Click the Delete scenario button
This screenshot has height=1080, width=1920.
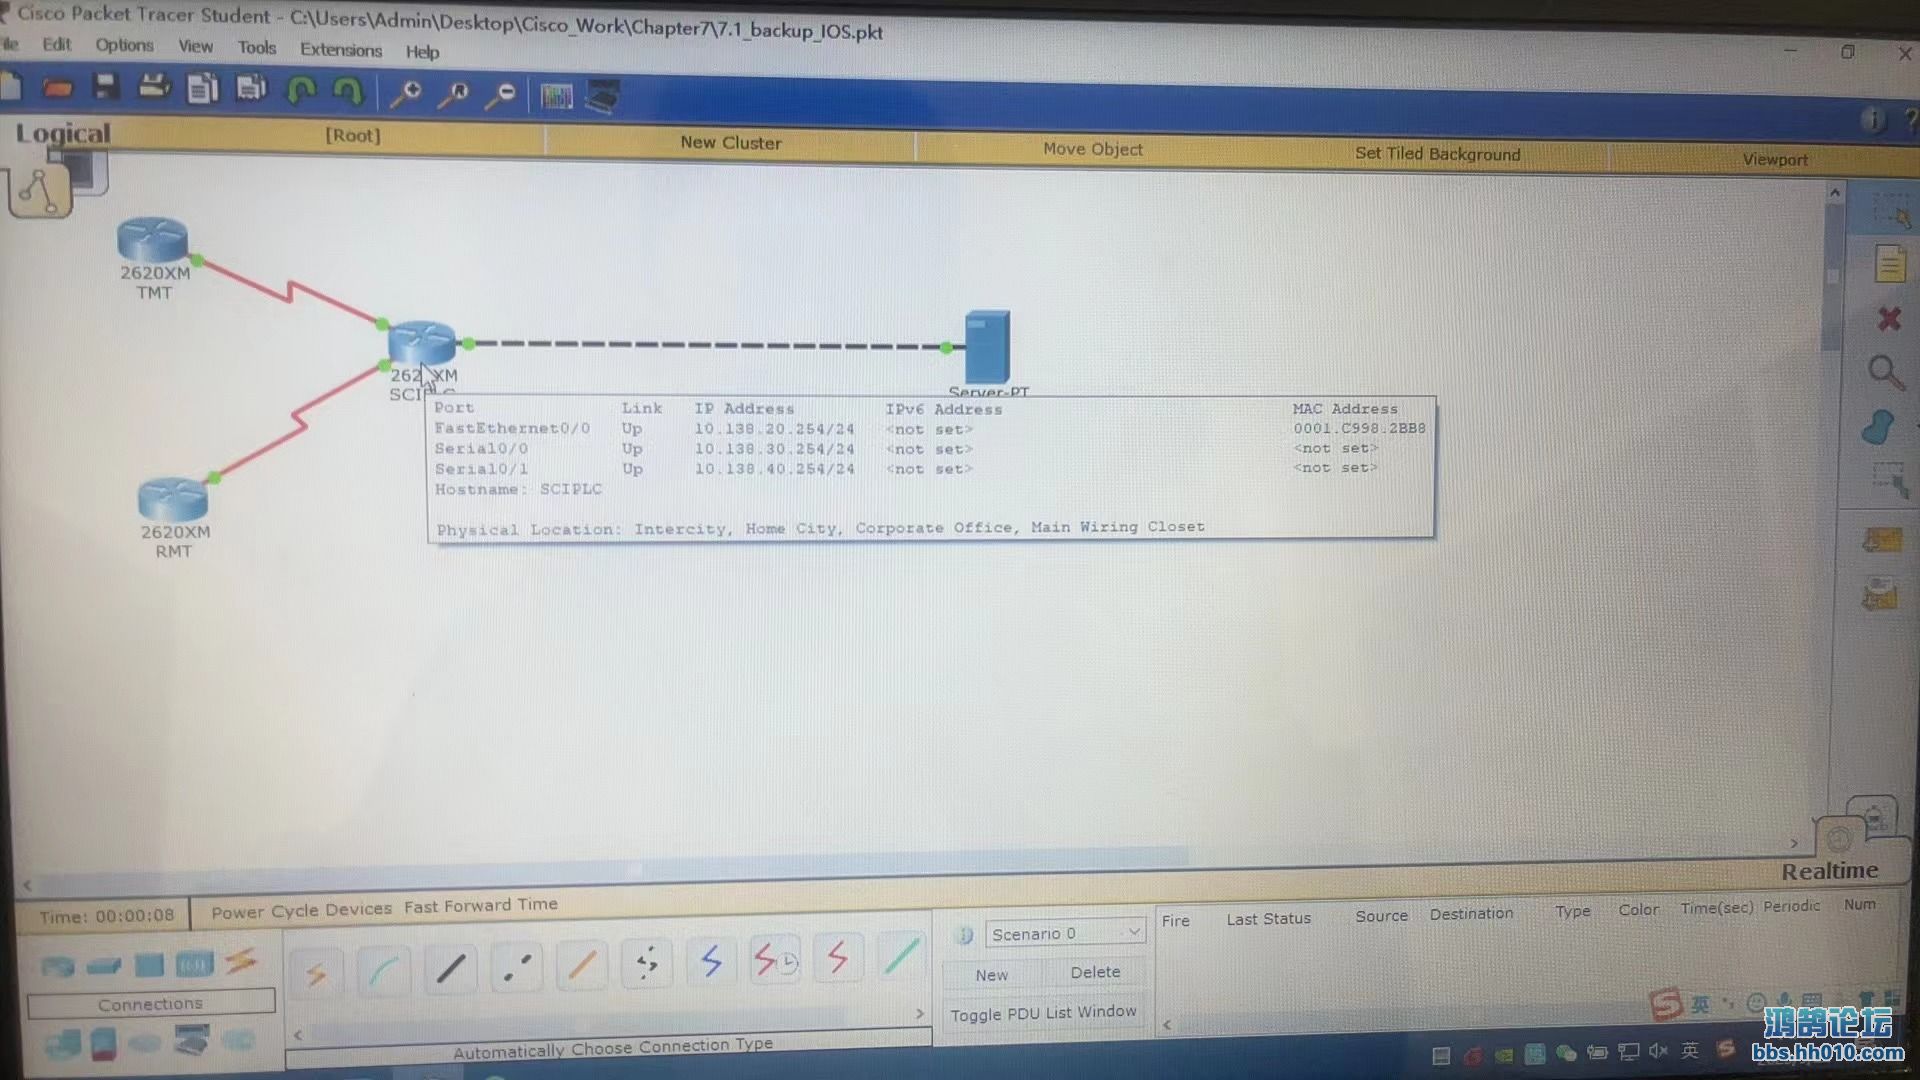click(1095, 972)
